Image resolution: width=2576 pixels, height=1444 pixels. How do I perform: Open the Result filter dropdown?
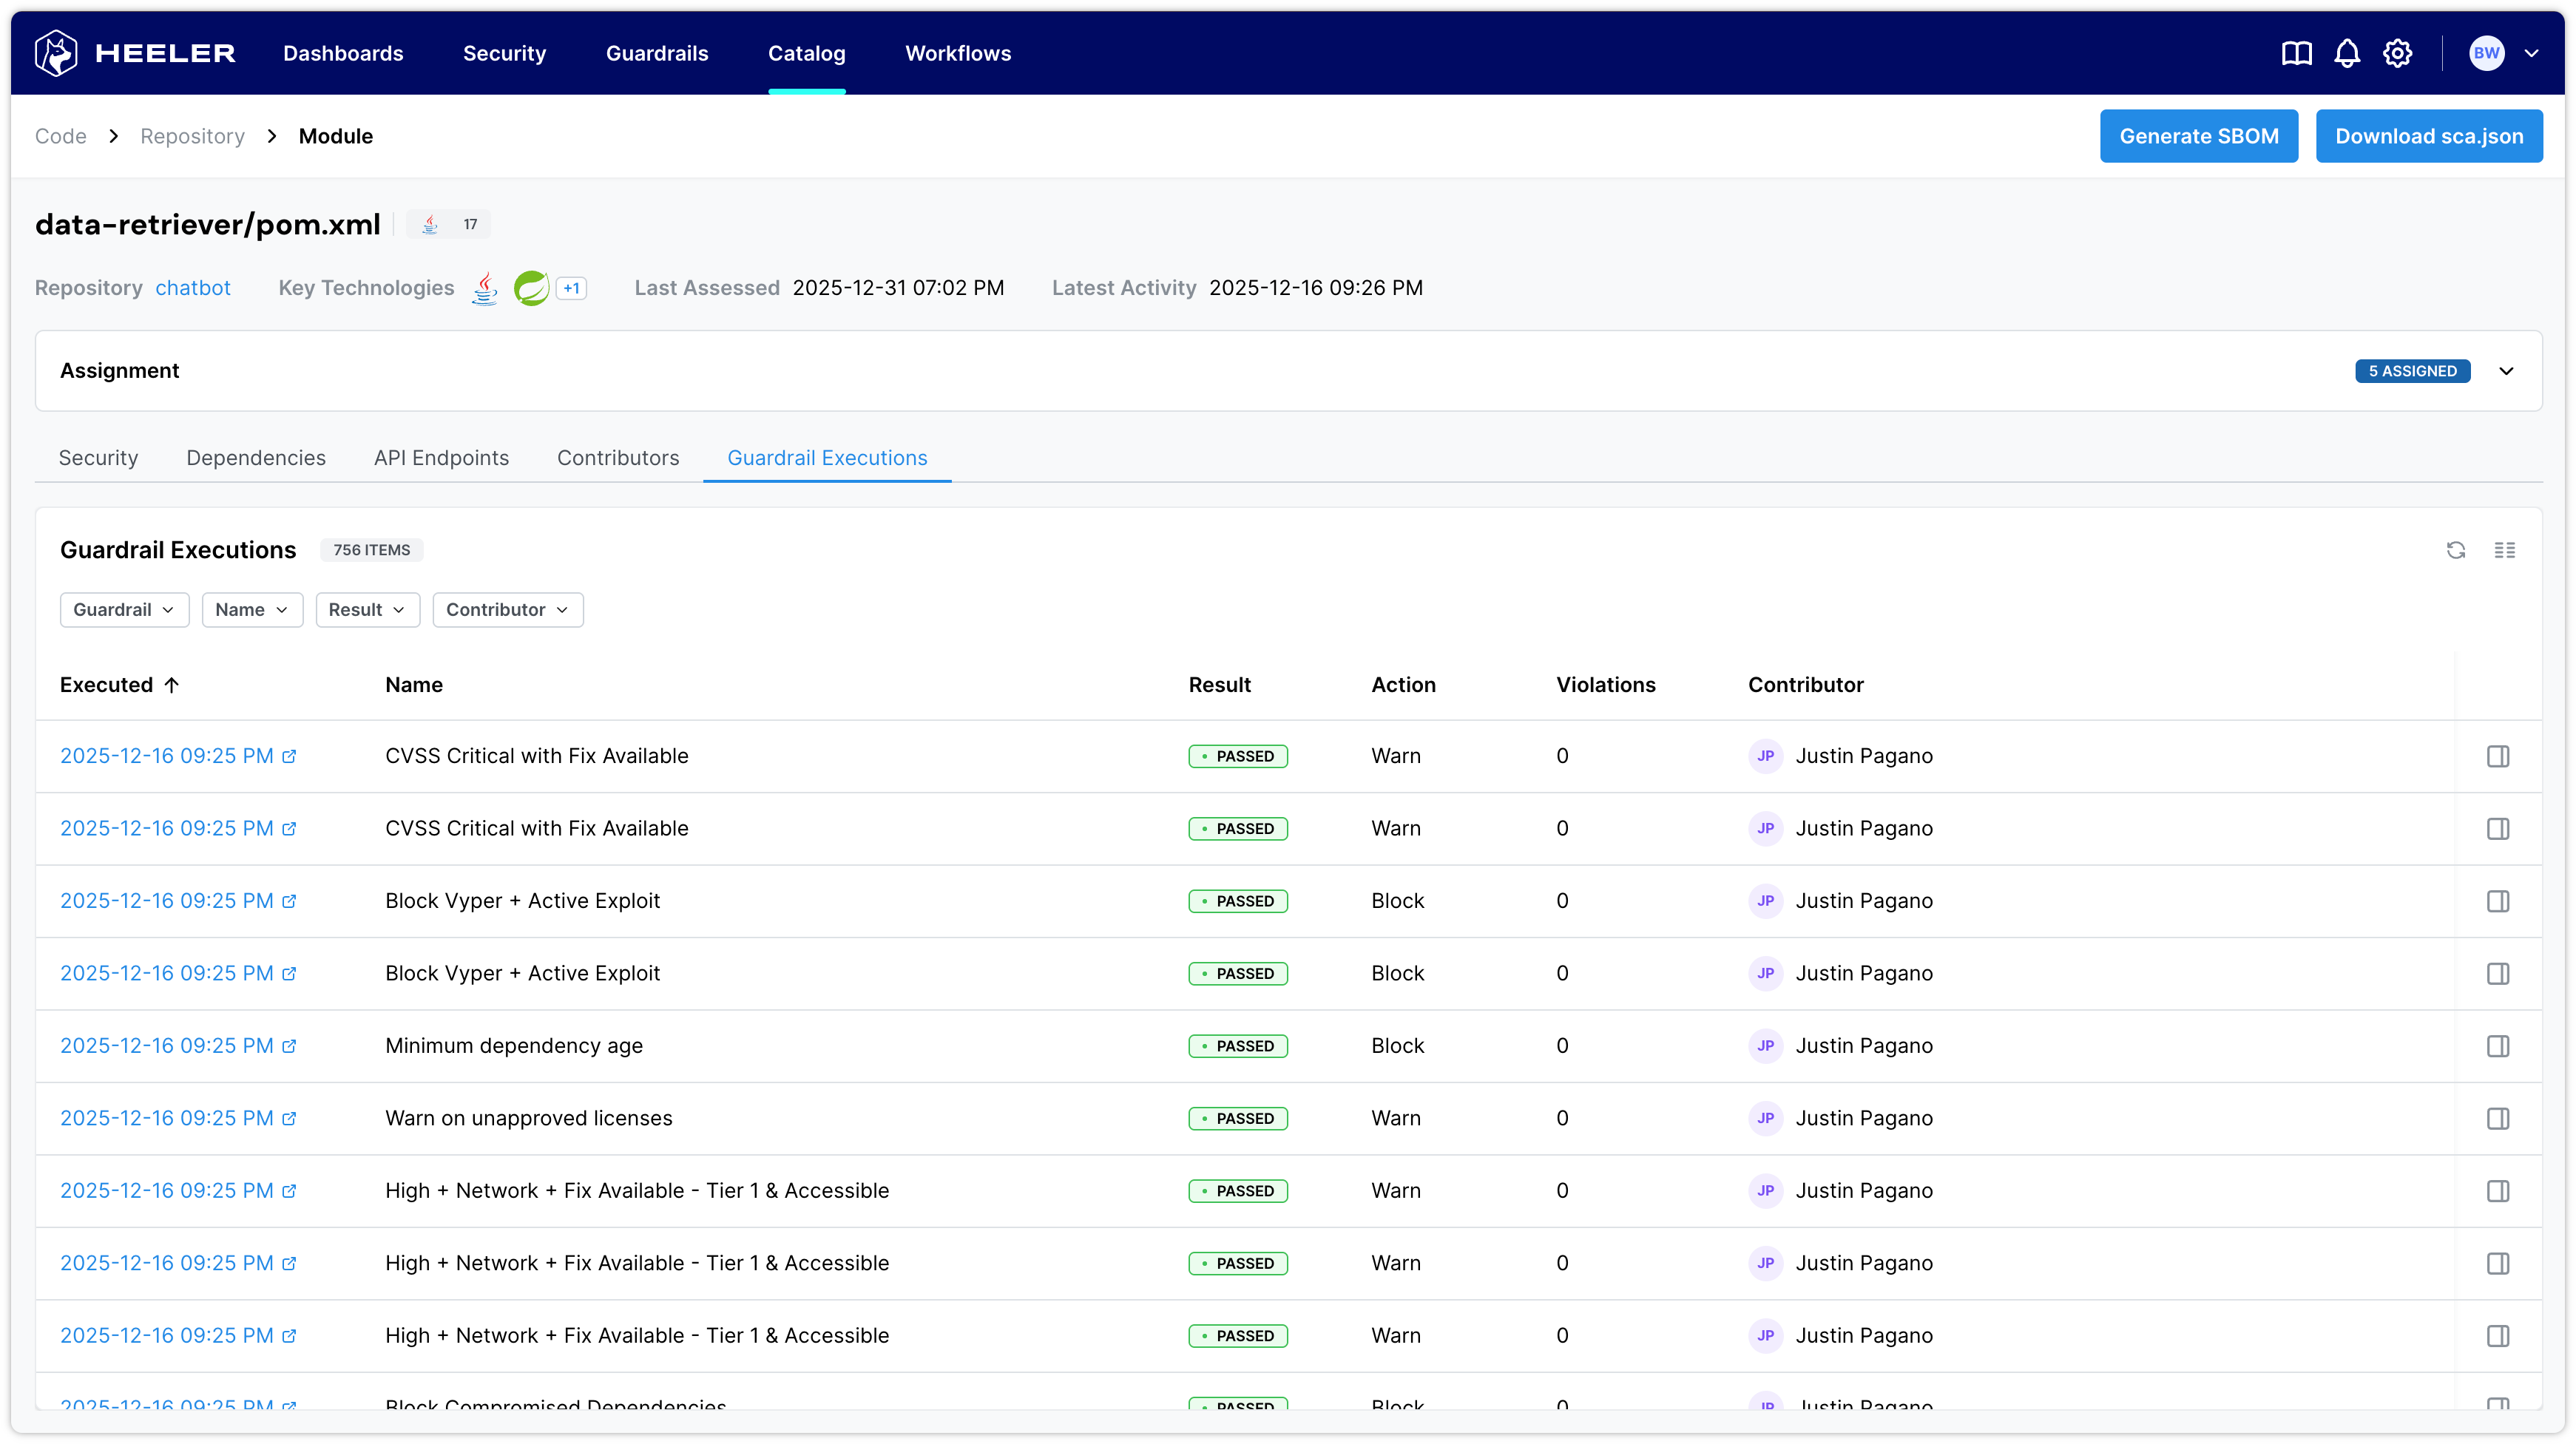tap(367, 610)
